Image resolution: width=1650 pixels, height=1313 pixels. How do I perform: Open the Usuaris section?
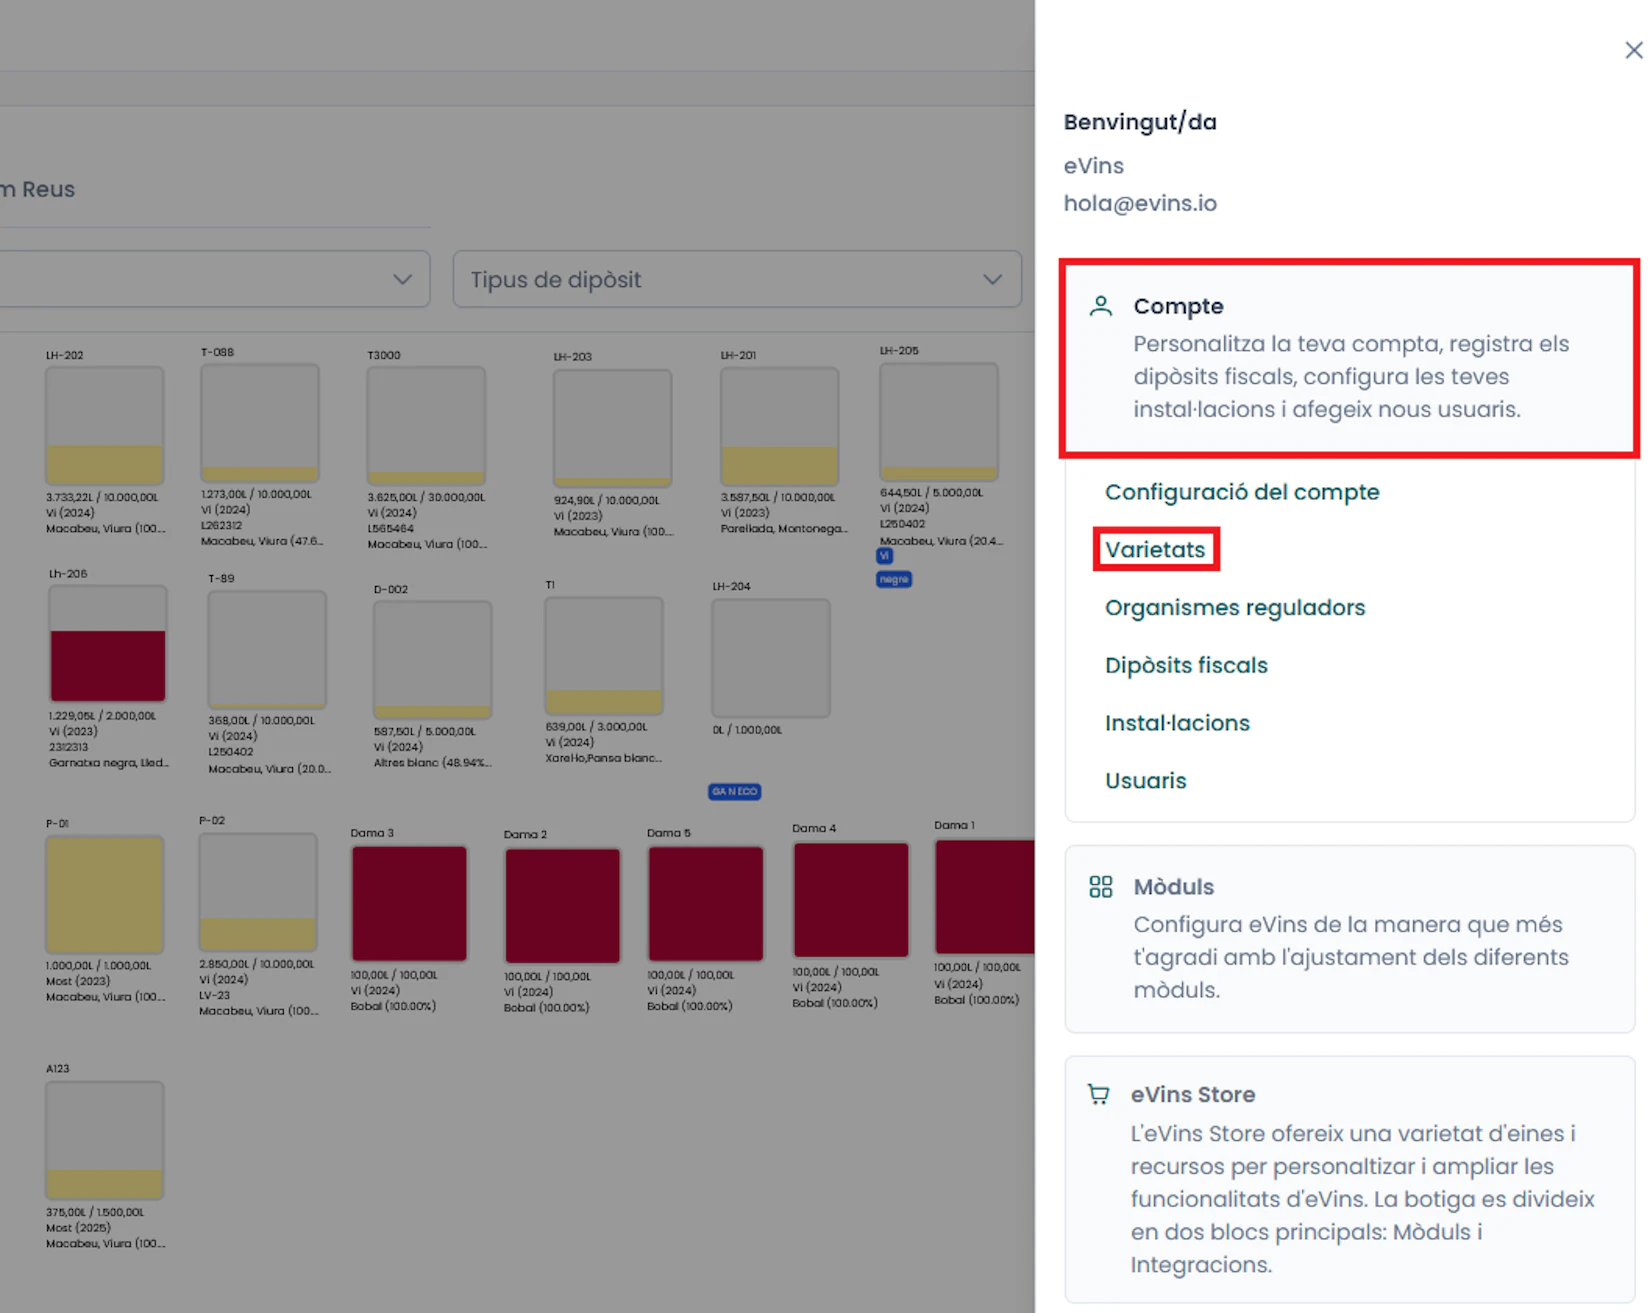pos(1145,781)
